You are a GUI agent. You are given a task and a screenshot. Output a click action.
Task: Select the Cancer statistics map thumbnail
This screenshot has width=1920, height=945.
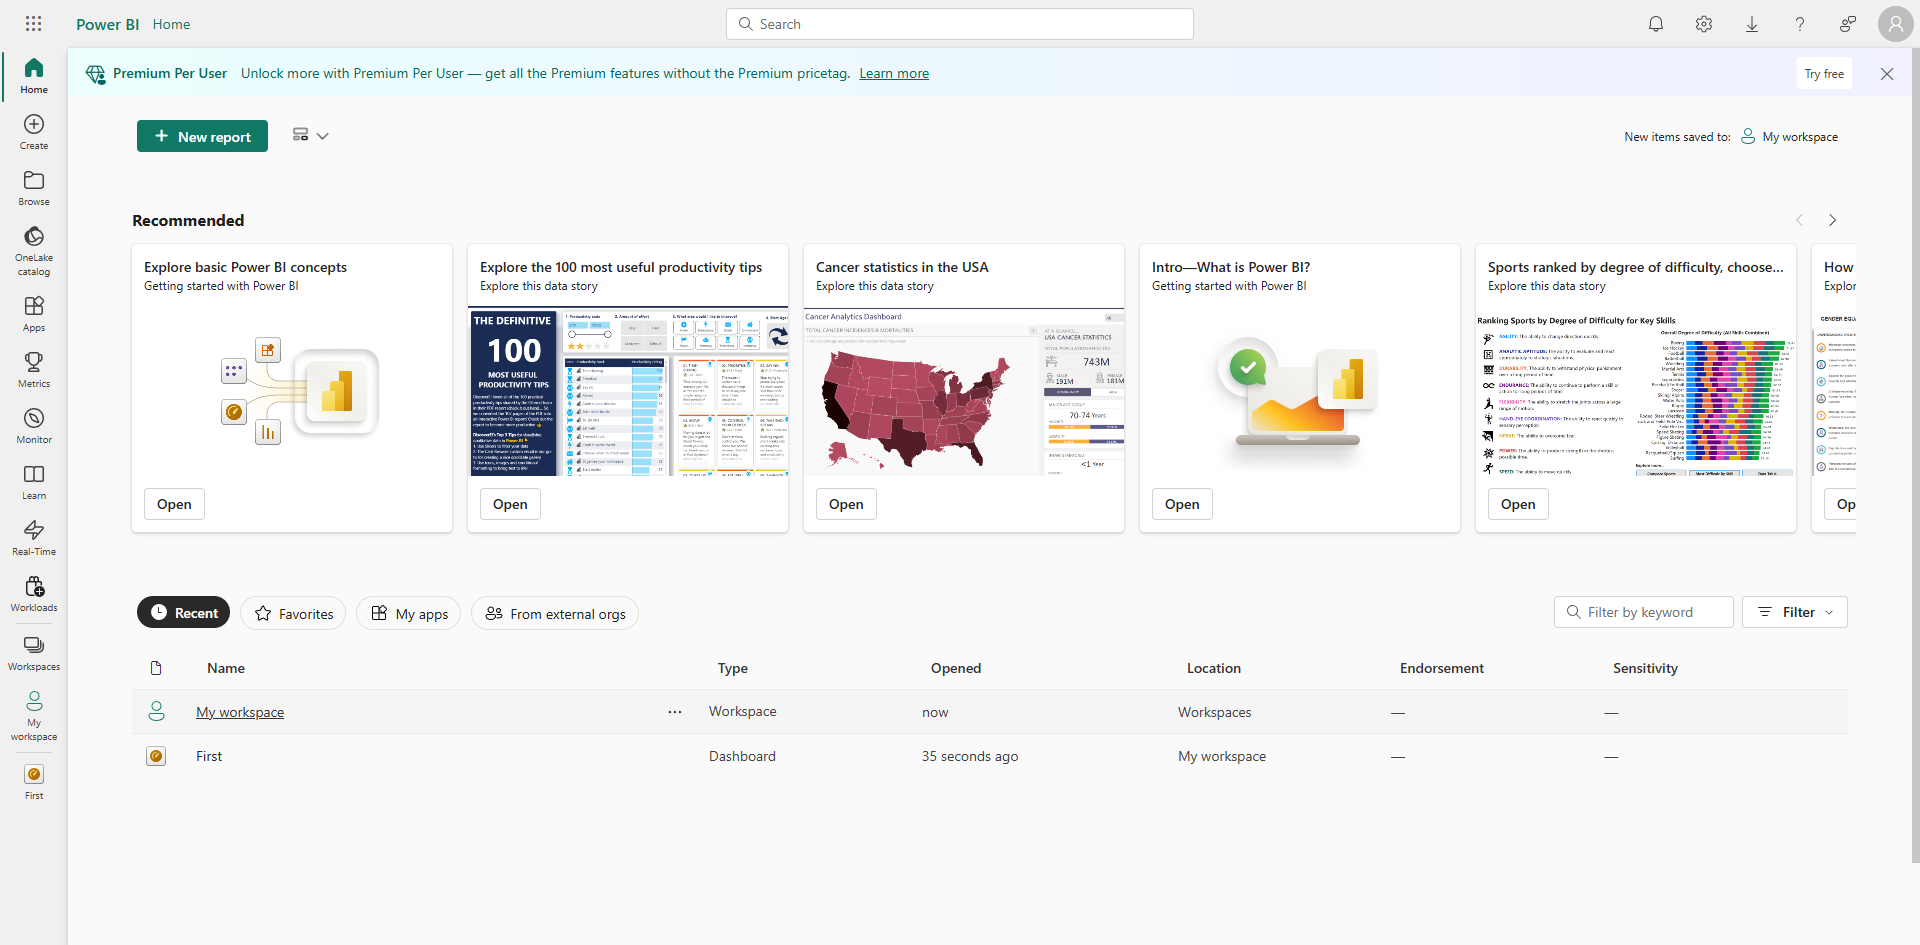click(964, 392)
